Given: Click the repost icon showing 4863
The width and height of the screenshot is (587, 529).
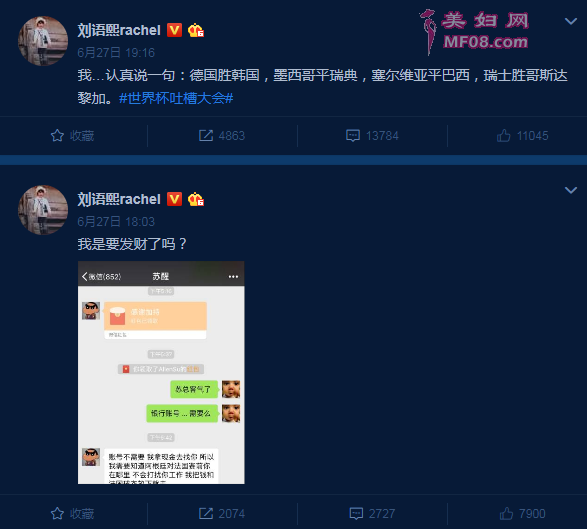Looking at the screenshot, I should 206,136.
